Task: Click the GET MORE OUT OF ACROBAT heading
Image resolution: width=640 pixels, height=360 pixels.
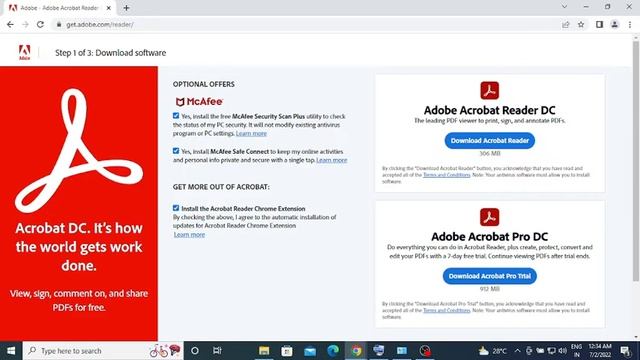Action: tap(221, 187)
